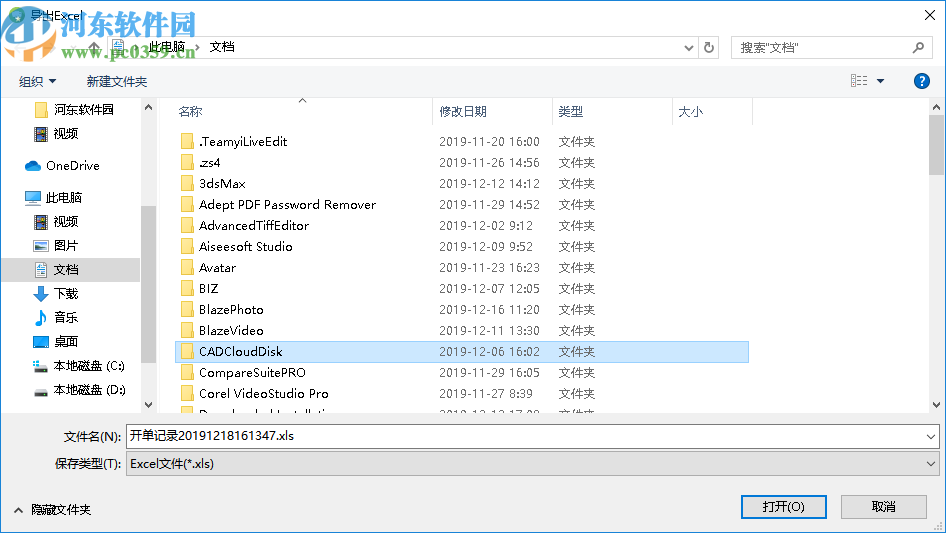This screenshot has width=946, height=533.
Task: Click the 文档 breadcrumb segment
Action: point(221,47)
